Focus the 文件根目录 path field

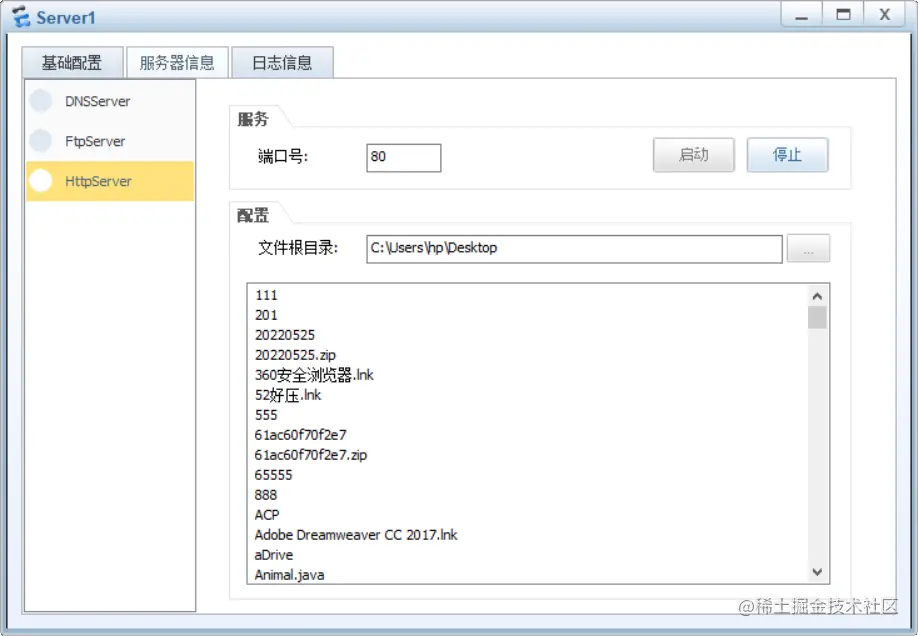(574, 249)
